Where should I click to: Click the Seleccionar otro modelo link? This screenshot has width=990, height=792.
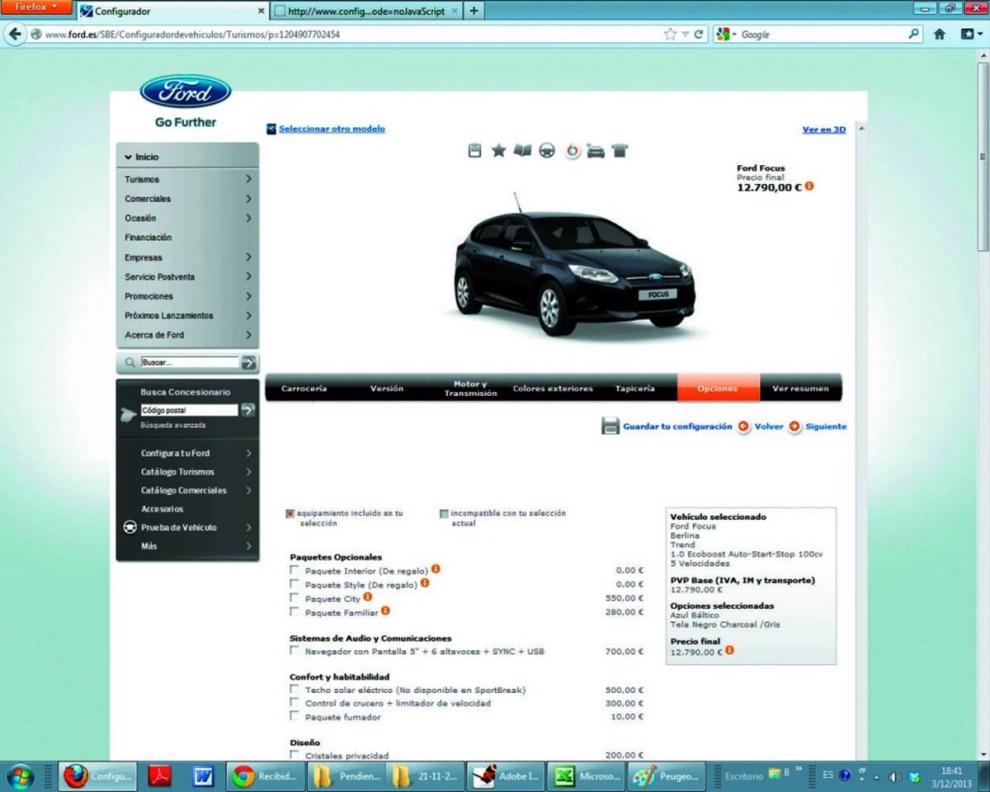(x=331, y=129)
